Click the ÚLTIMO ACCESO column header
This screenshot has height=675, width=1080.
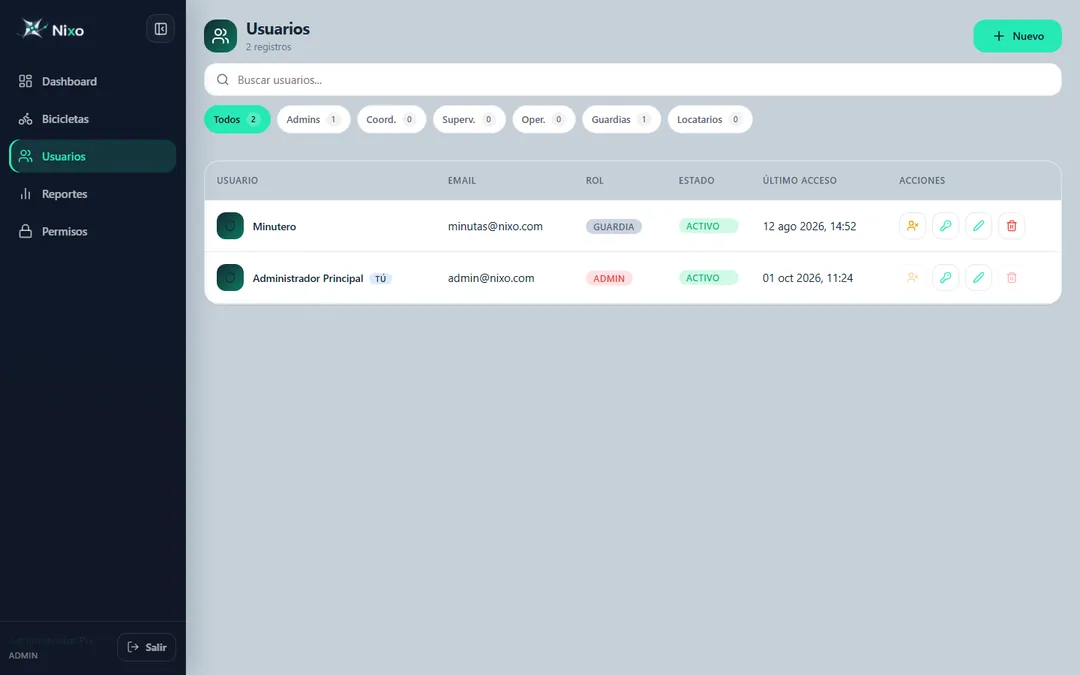point(800,180)
